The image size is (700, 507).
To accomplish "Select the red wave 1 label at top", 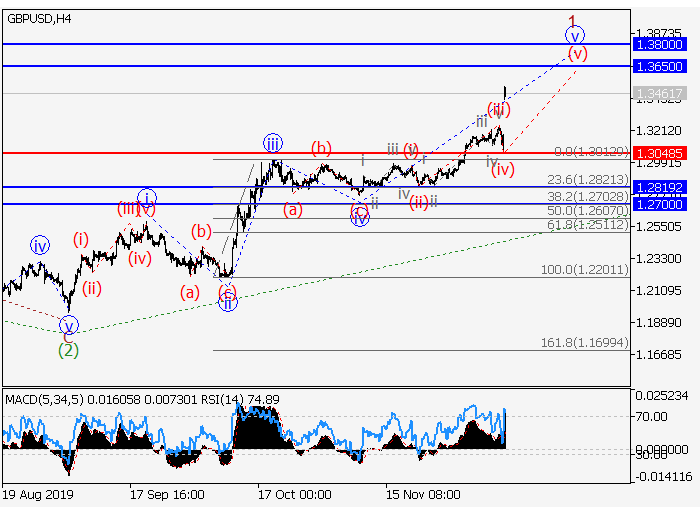I will pyautogui.click(x=572, y=20).
